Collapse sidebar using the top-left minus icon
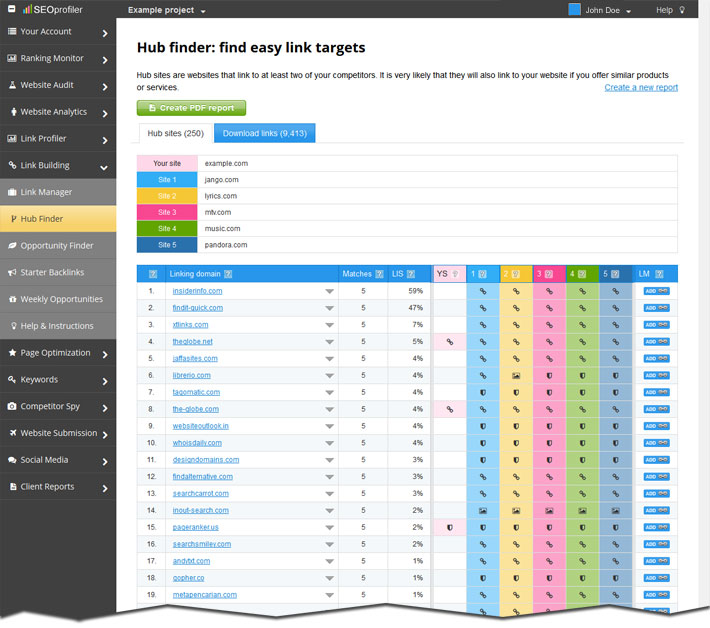Viewport: 710px width, 628px height. click(x=12, y=9)
